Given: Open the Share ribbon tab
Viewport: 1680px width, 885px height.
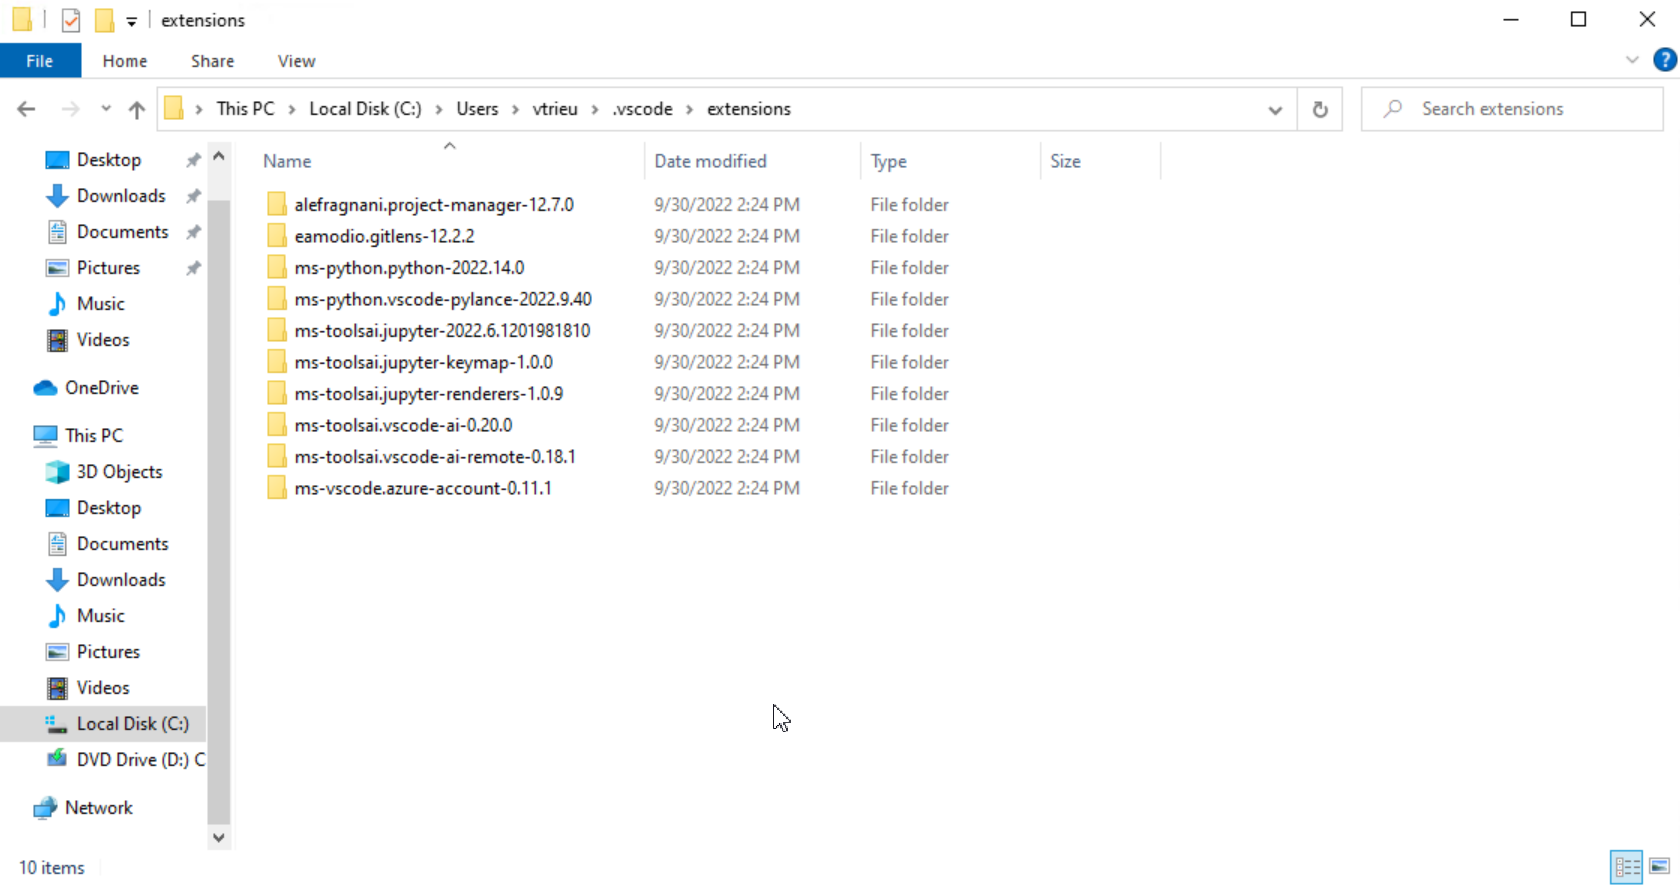Looking at the screenshot, I should pyautogui.click(x=213, y=61).
